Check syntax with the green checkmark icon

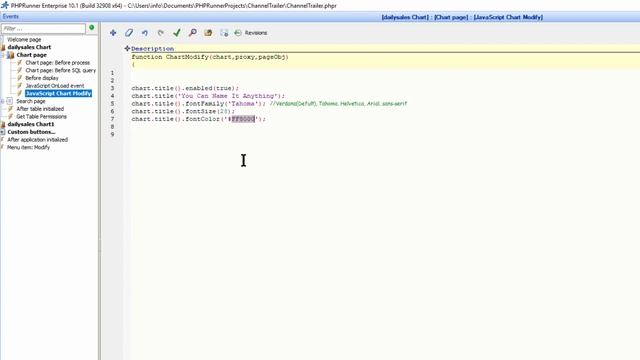(x=177, y=33)
